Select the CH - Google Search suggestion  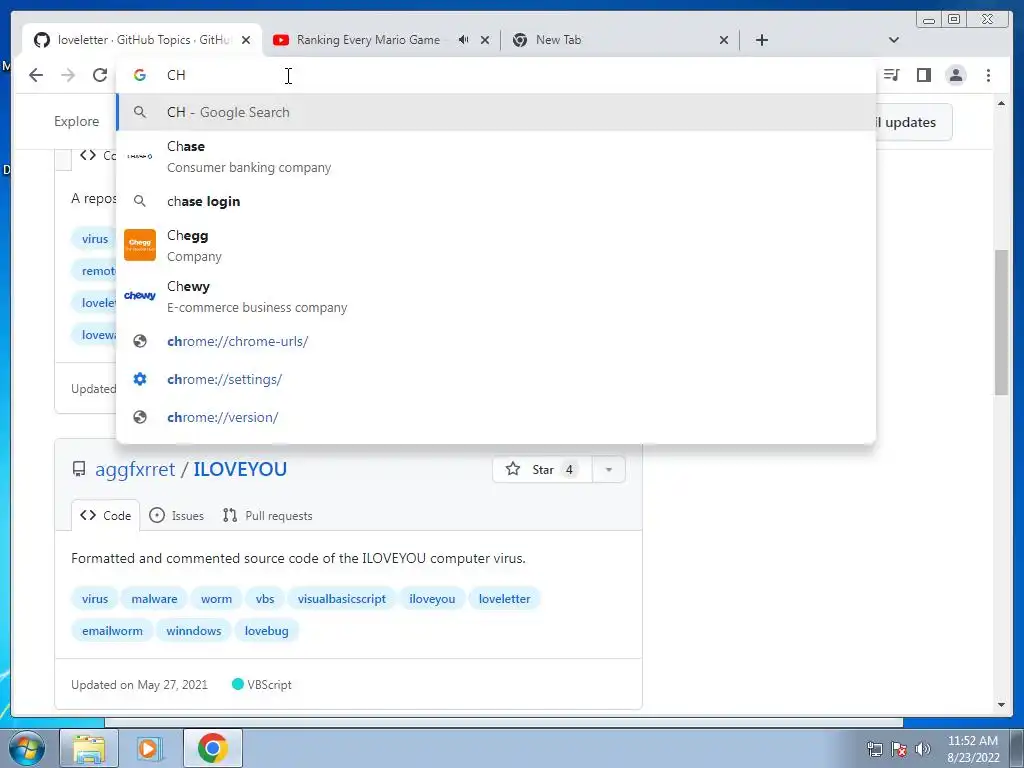(x=496, y=112)
